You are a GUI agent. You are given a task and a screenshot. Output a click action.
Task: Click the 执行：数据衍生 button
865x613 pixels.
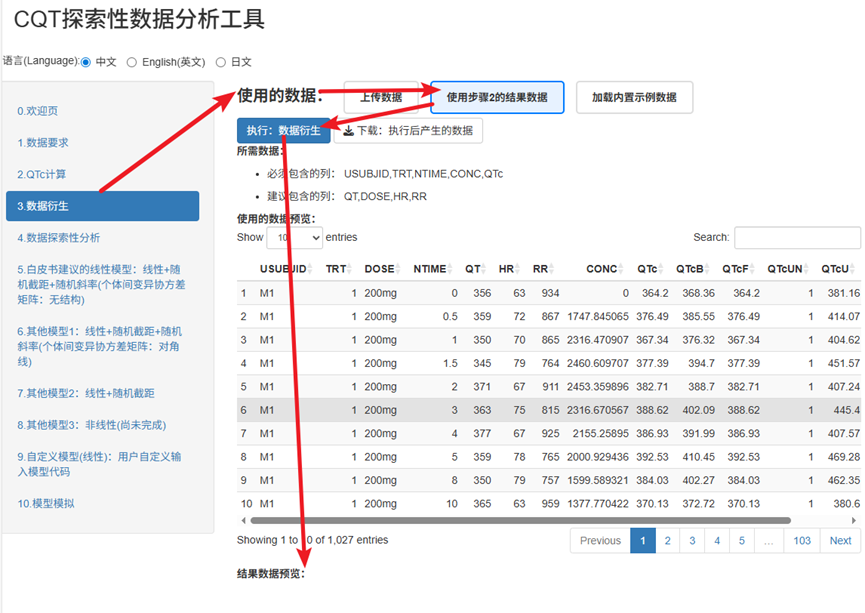[x=283, y=131]
